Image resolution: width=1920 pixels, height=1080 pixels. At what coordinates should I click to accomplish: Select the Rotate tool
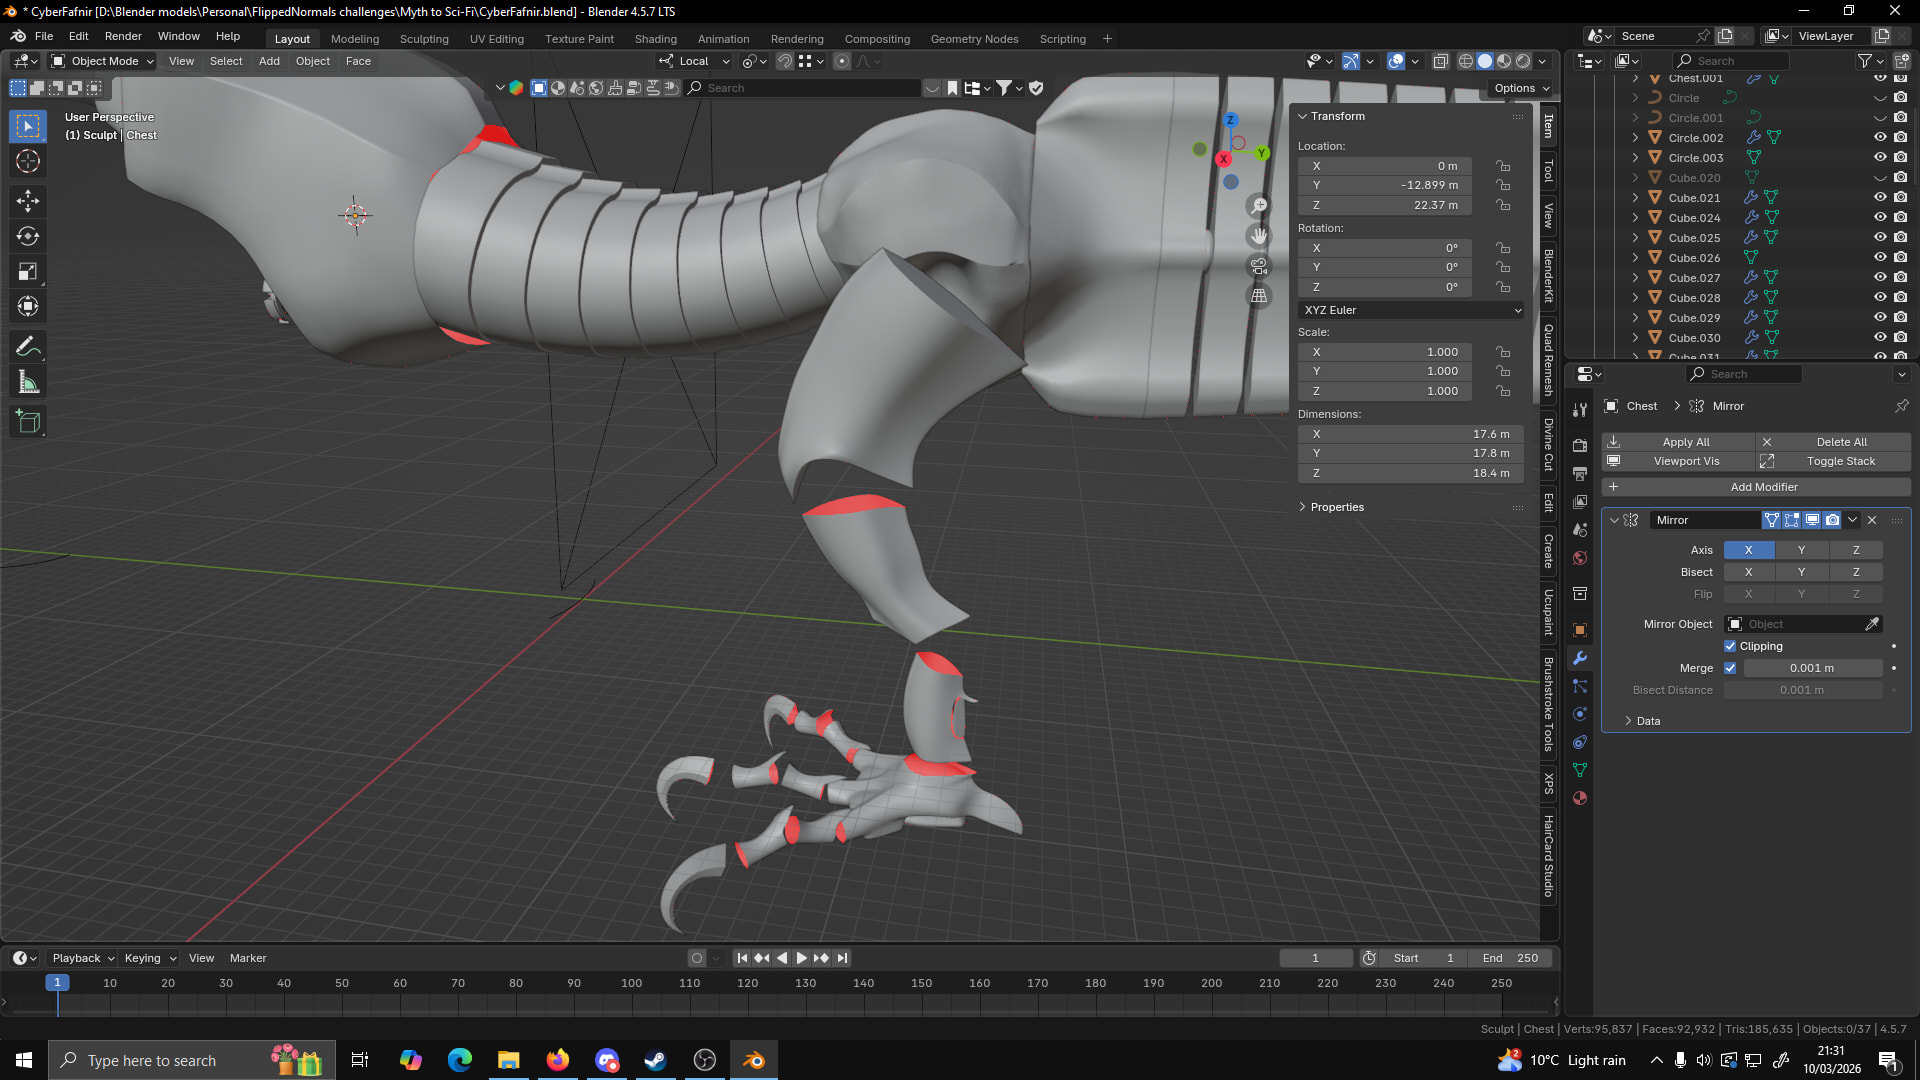[28, 236]
